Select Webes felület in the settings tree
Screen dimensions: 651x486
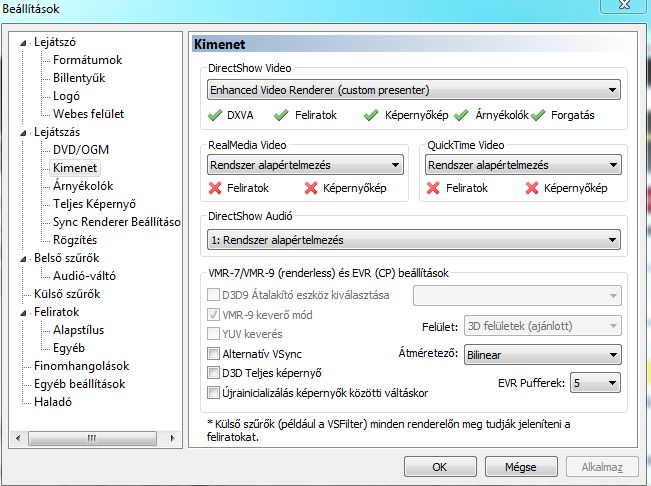click(88, 114)
